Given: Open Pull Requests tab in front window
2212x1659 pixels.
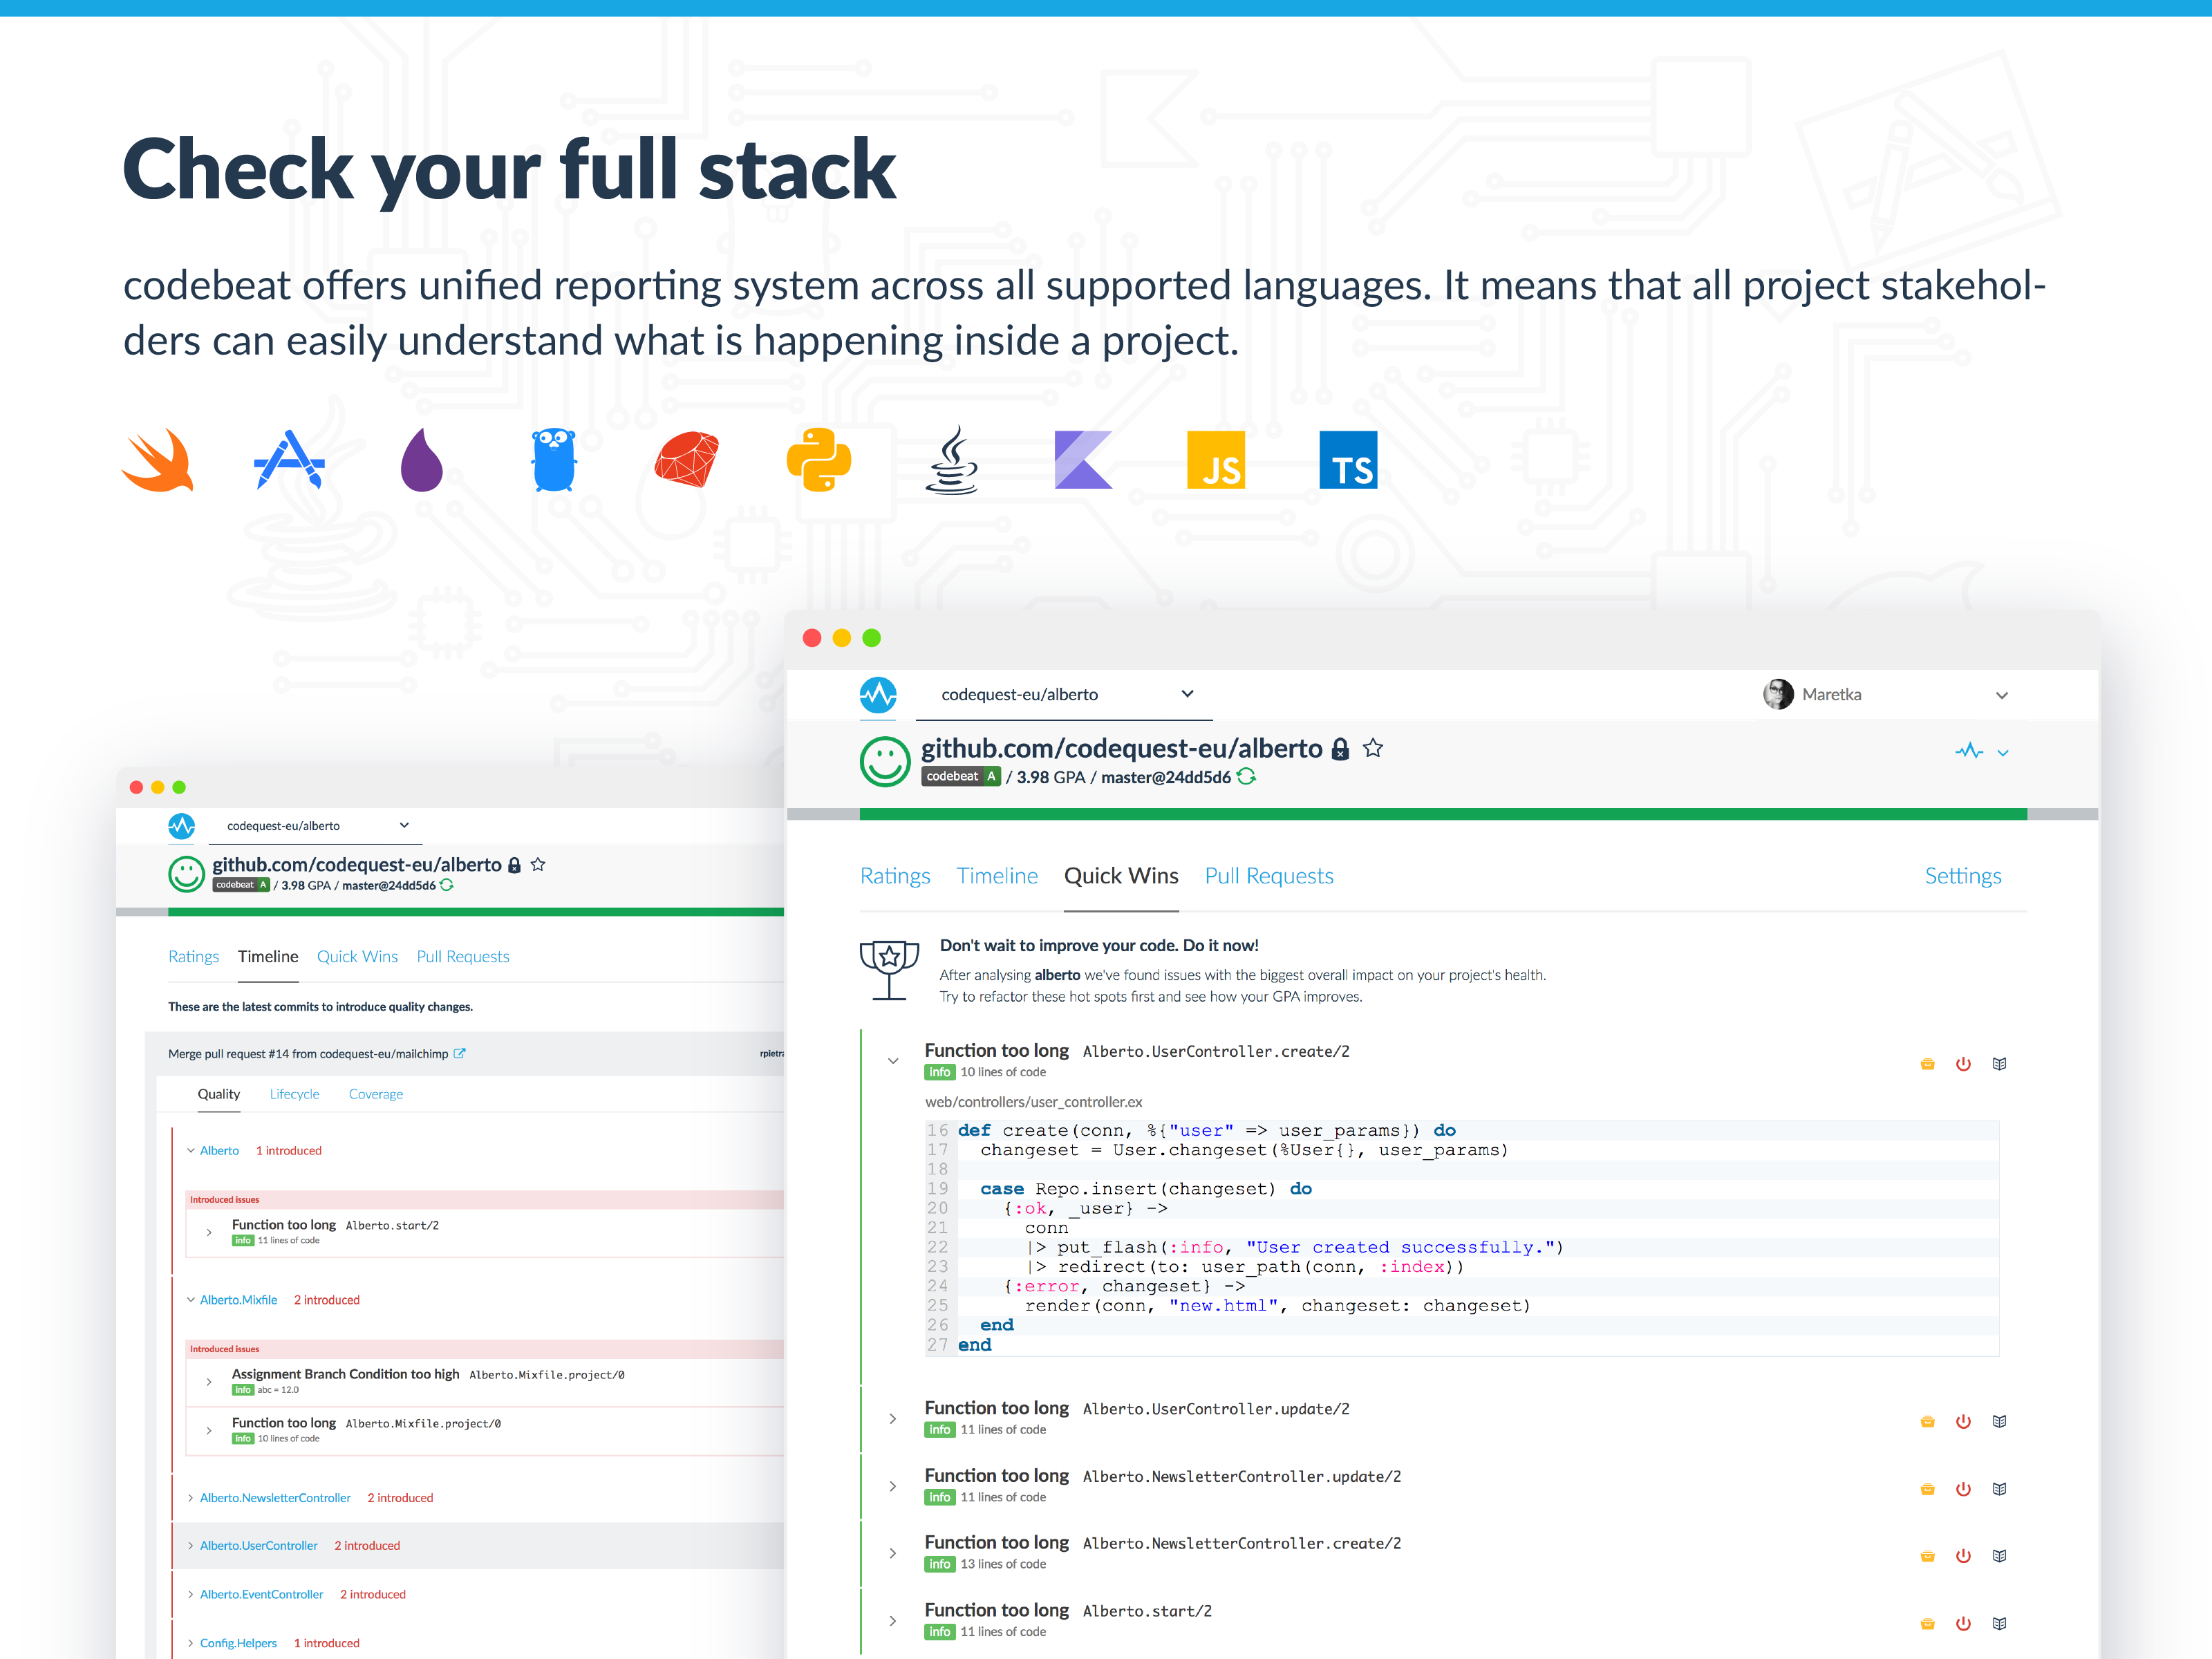Looking at the screenshot, I should click(1269, 876).
